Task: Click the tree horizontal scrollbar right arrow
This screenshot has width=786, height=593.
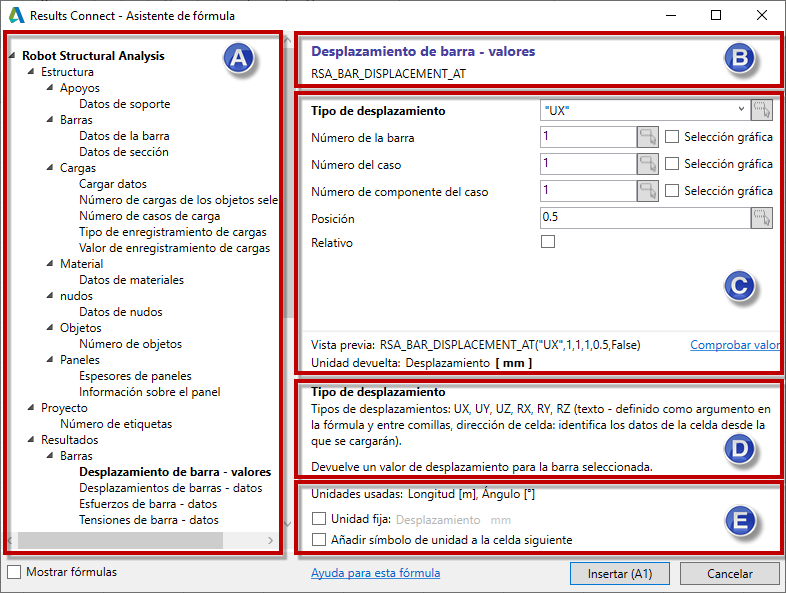Action: coord(271,540)
